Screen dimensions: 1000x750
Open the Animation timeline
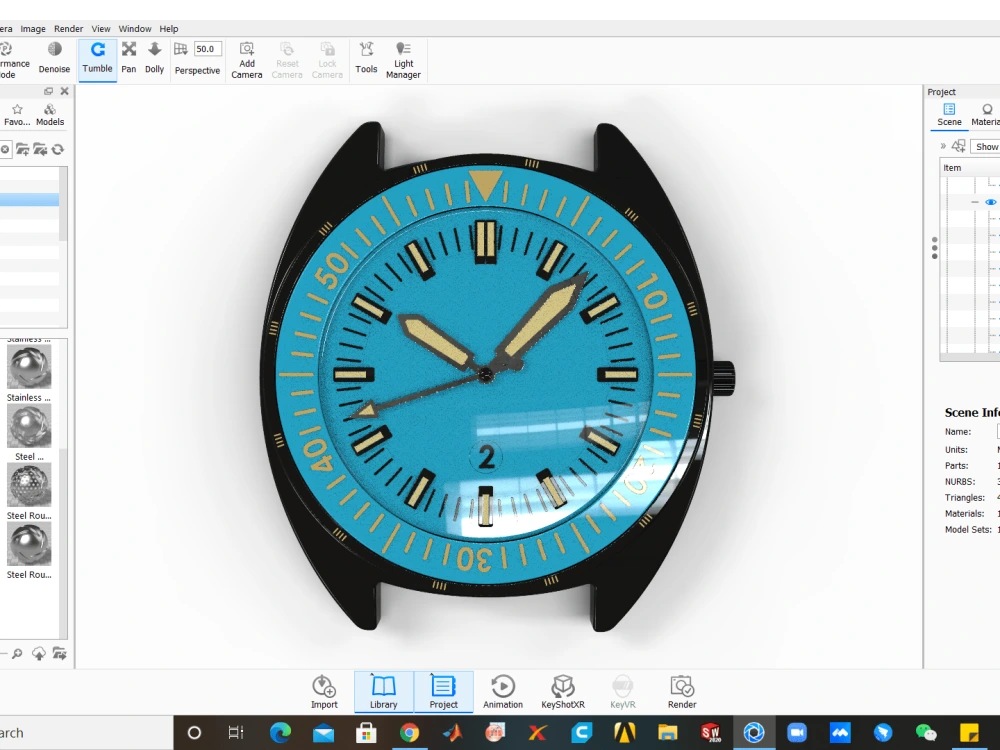[x=503, y=692]
